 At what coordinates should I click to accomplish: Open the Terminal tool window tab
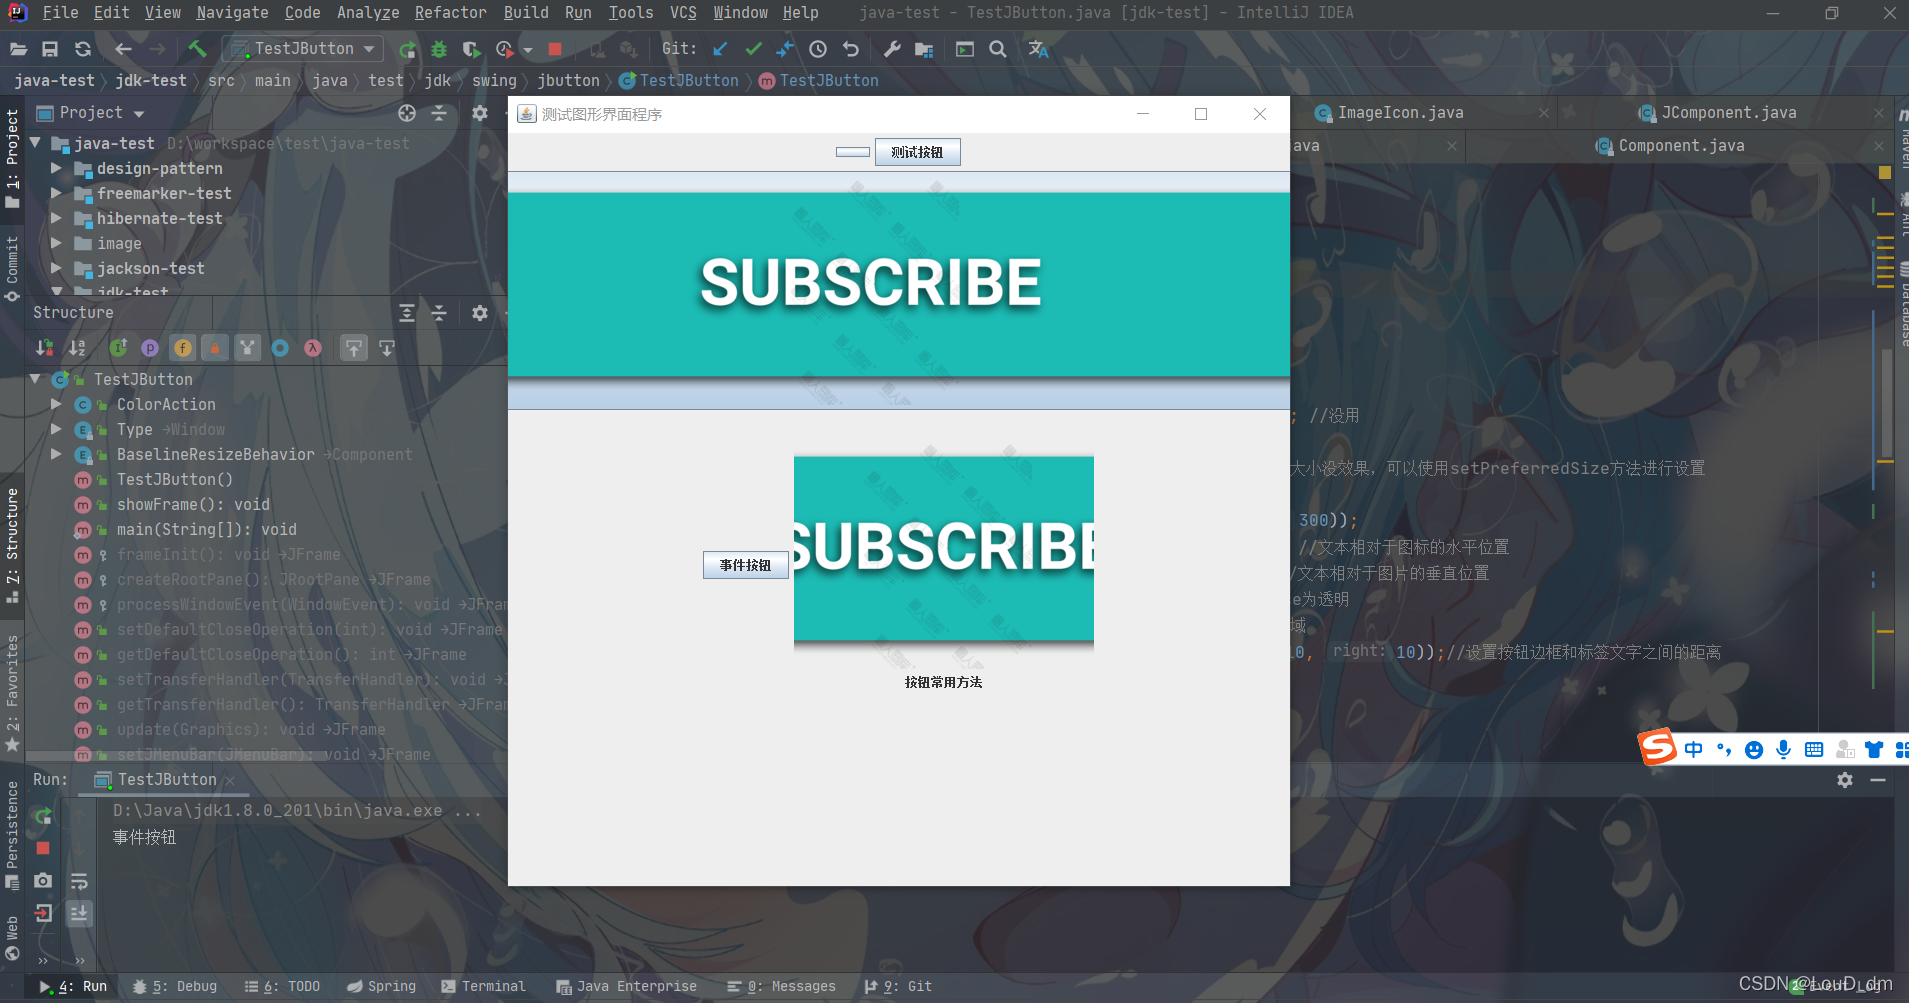point(483,986)
